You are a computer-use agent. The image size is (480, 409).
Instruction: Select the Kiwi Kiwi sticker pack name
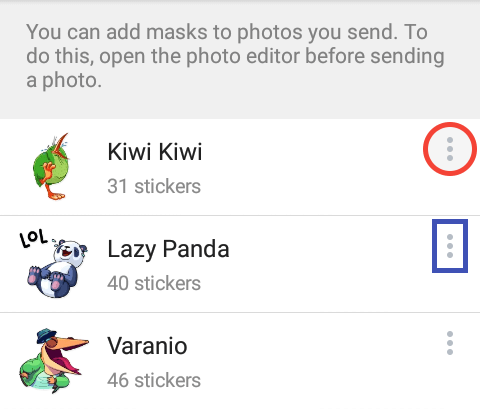(155, 152)
